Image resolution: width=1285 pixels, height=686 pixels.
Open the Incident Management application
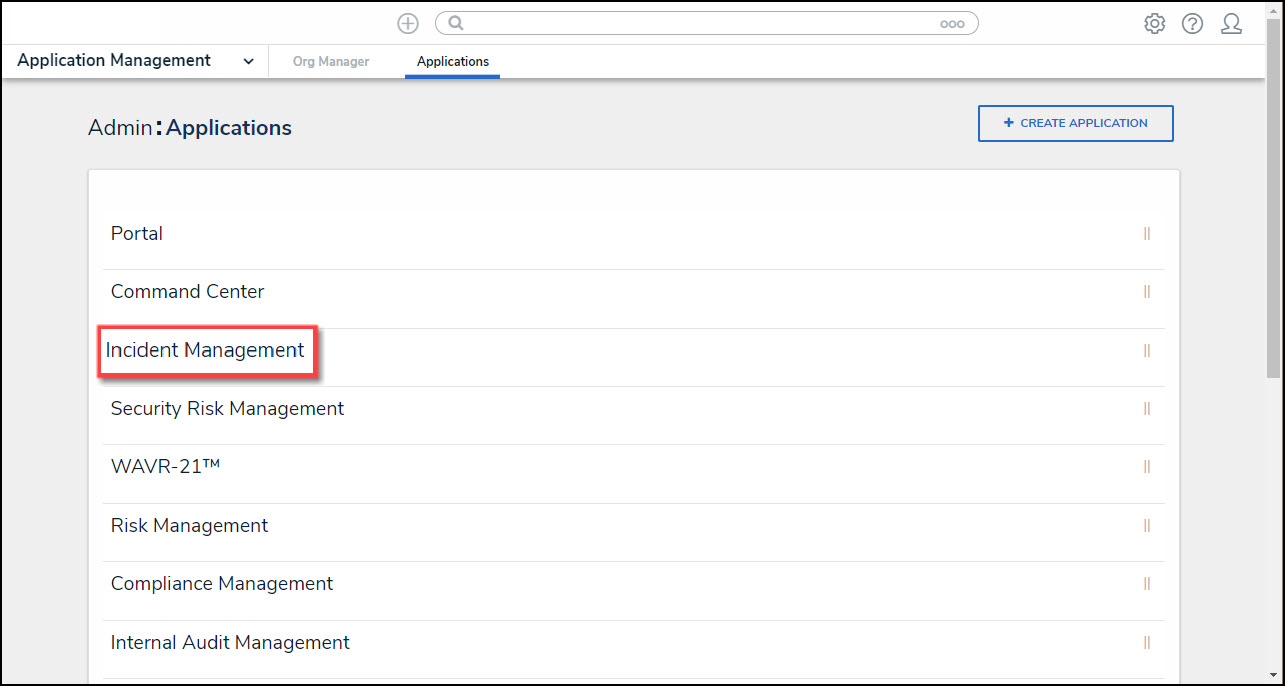pyautogui.click(x=205, y=351)
